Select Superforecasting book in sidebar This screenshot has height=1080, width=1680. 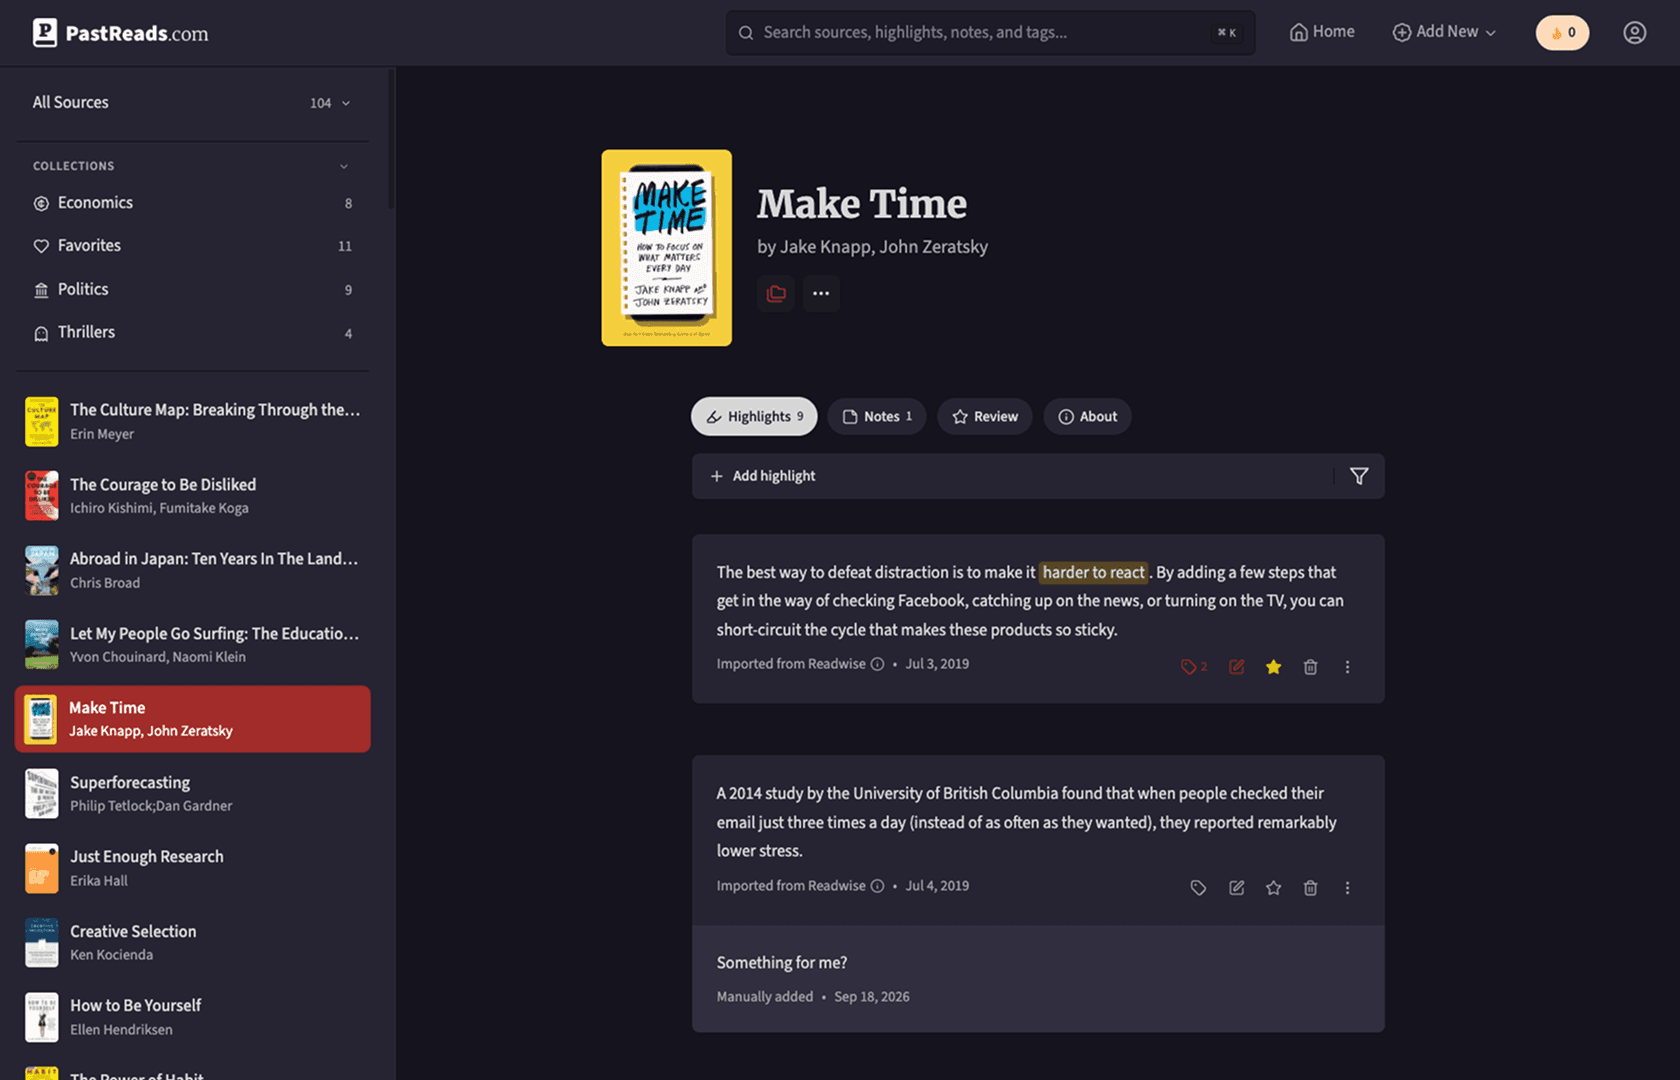[x=192, y=794]
